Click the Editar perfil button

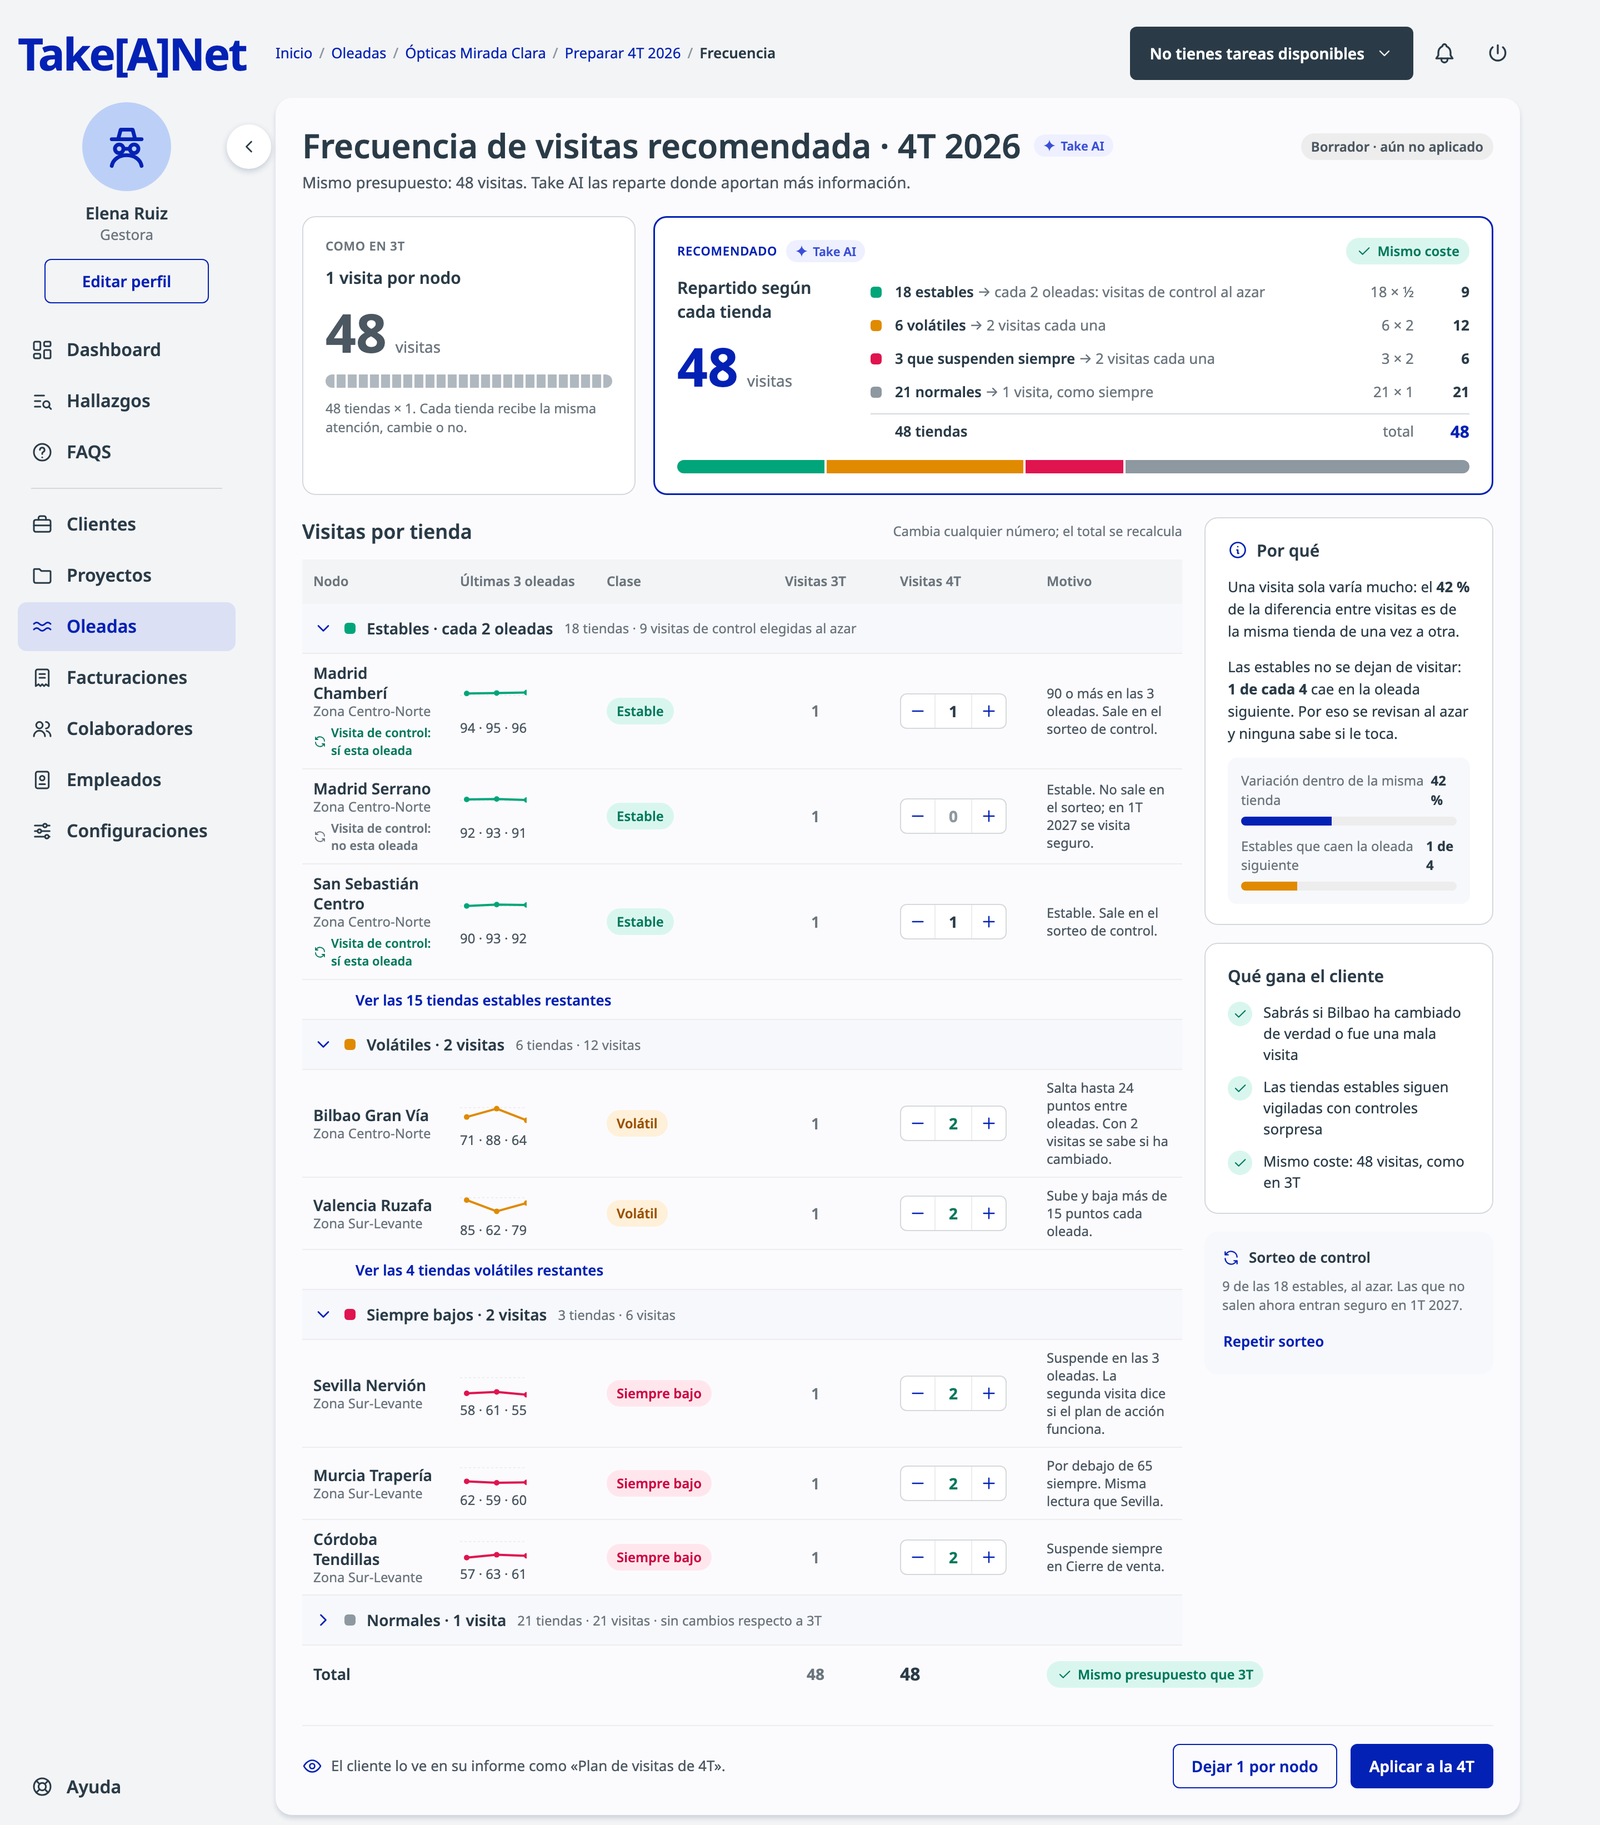(x=126, y=281)
